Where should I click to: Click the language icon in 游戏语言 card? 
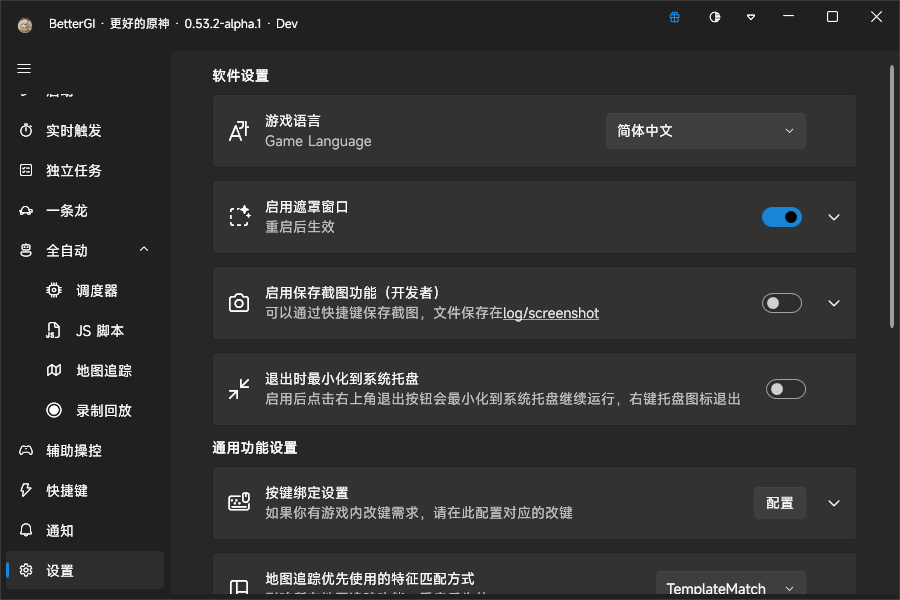[239, 131]
